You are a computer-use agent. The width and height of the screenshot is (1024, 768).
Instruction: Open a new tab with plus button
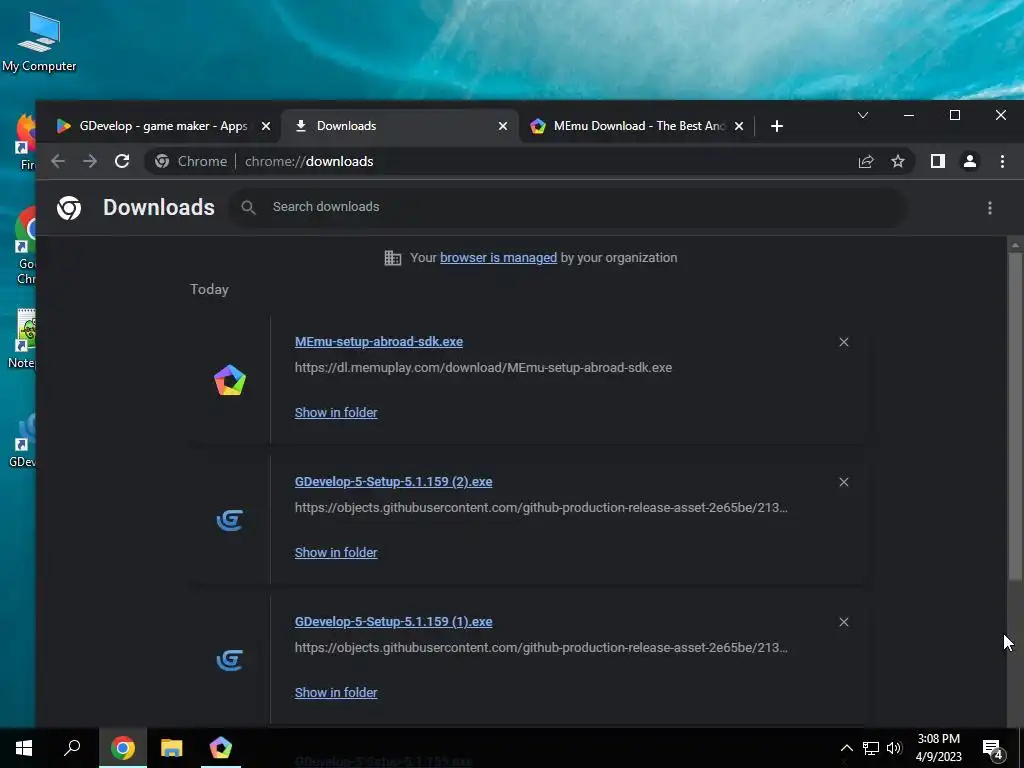tap(776, 126)
